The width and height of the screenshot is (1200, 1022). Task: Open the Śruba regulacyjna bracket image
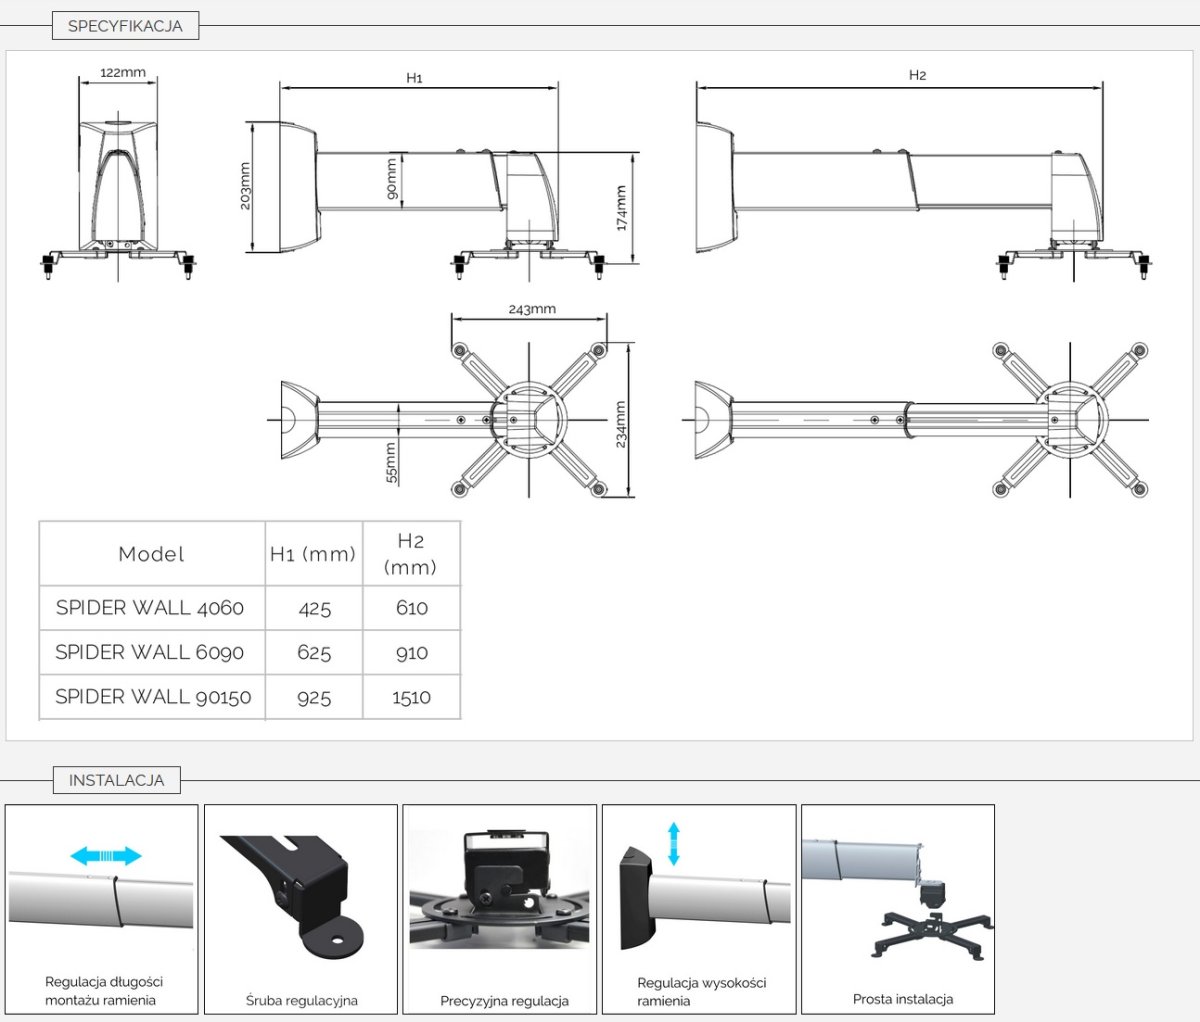click(x=300, y=895)
